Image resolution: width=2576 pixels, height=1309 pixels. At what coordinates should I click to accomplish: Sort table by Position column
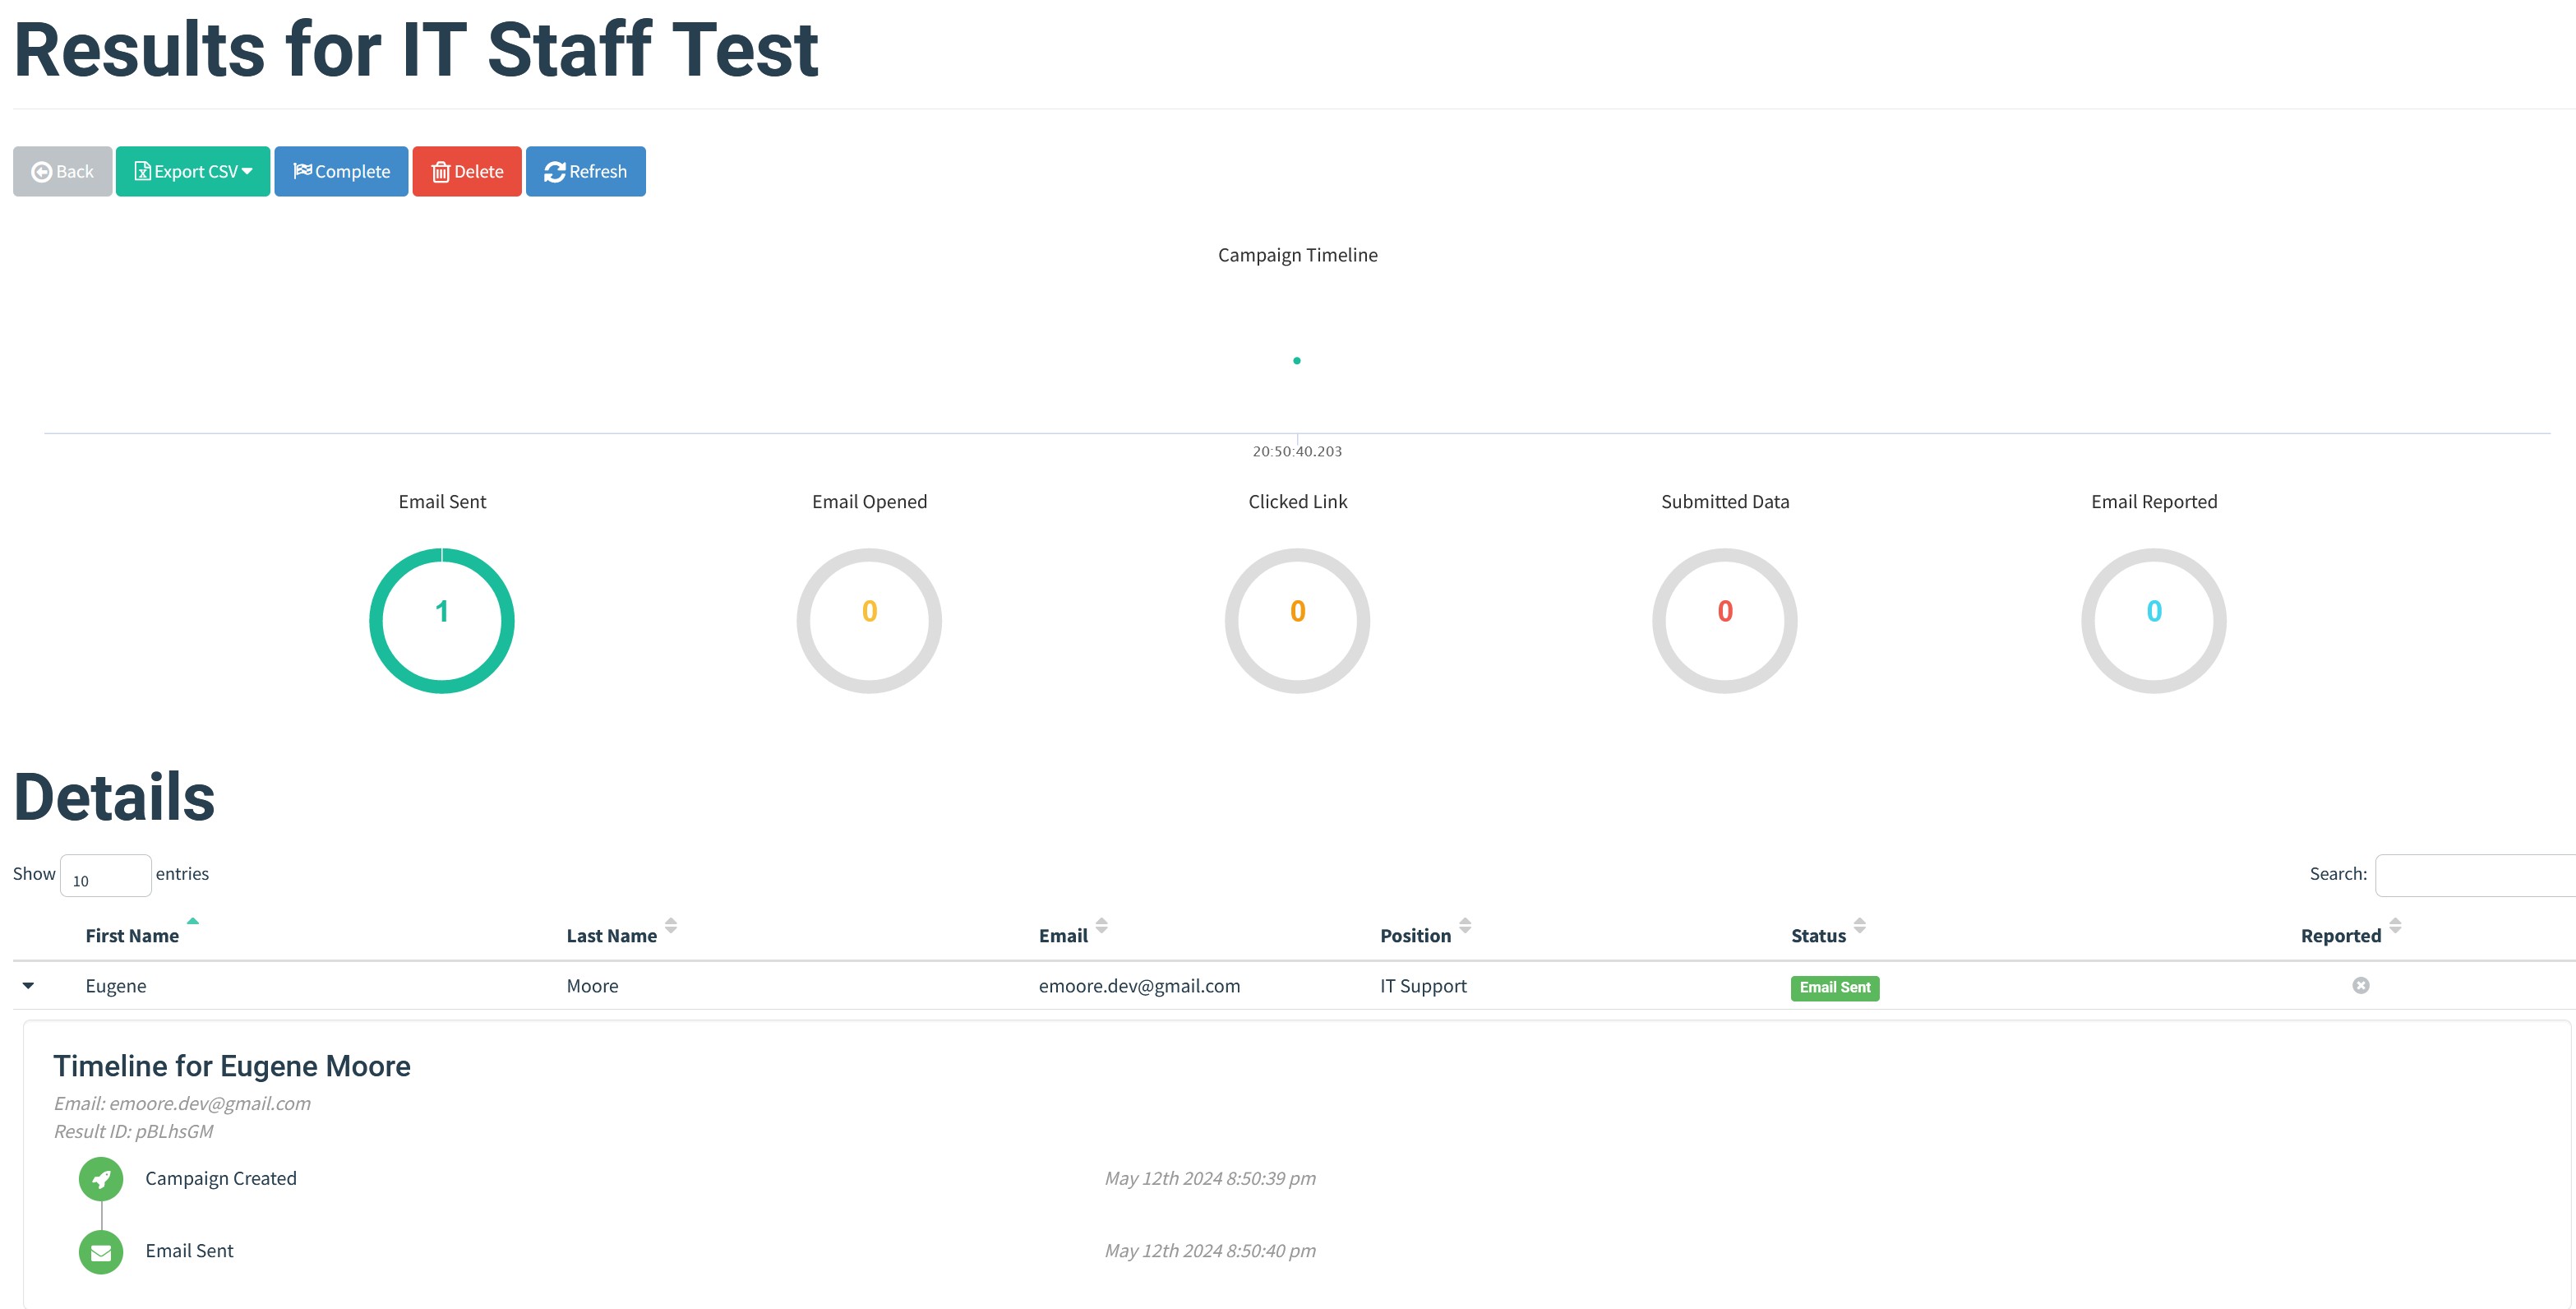pyautogui.click(x=1415, y=935)
